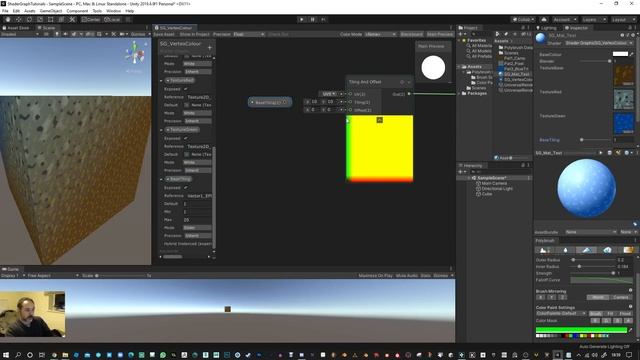Click the scene orientation gizmo
Screen dimensions: 640x360
click(x=135, y=53)
